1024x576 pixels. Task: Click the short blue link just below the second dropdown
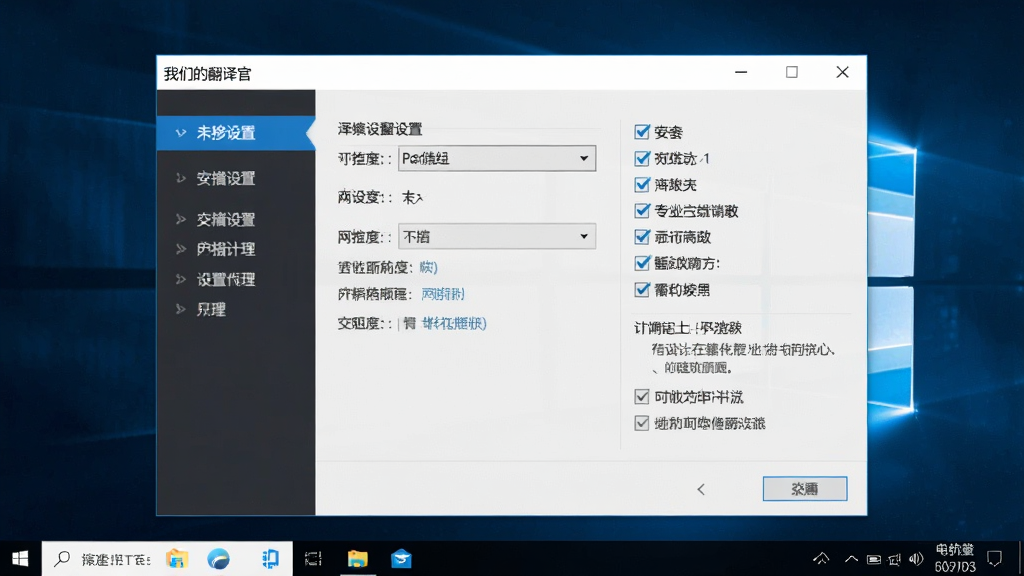click(428, 267)
